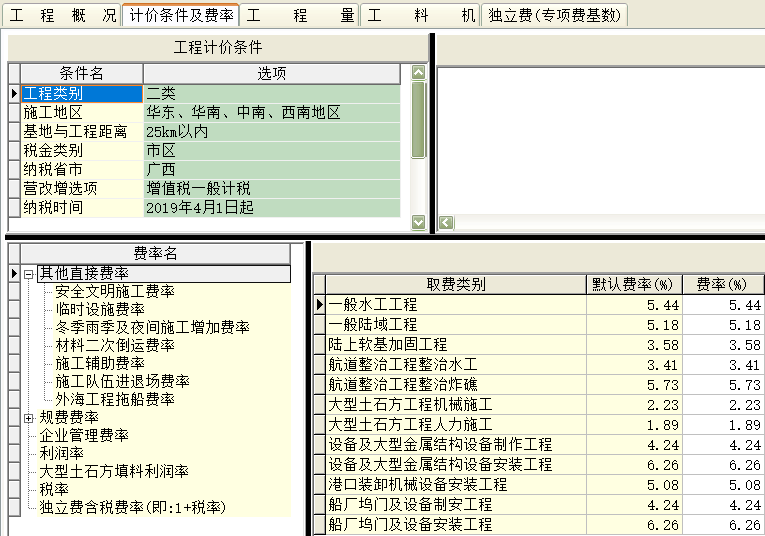Select 安全文明施工费率 in the rate tree
Screen dimensions: 765x536
(x=114, y=292)
